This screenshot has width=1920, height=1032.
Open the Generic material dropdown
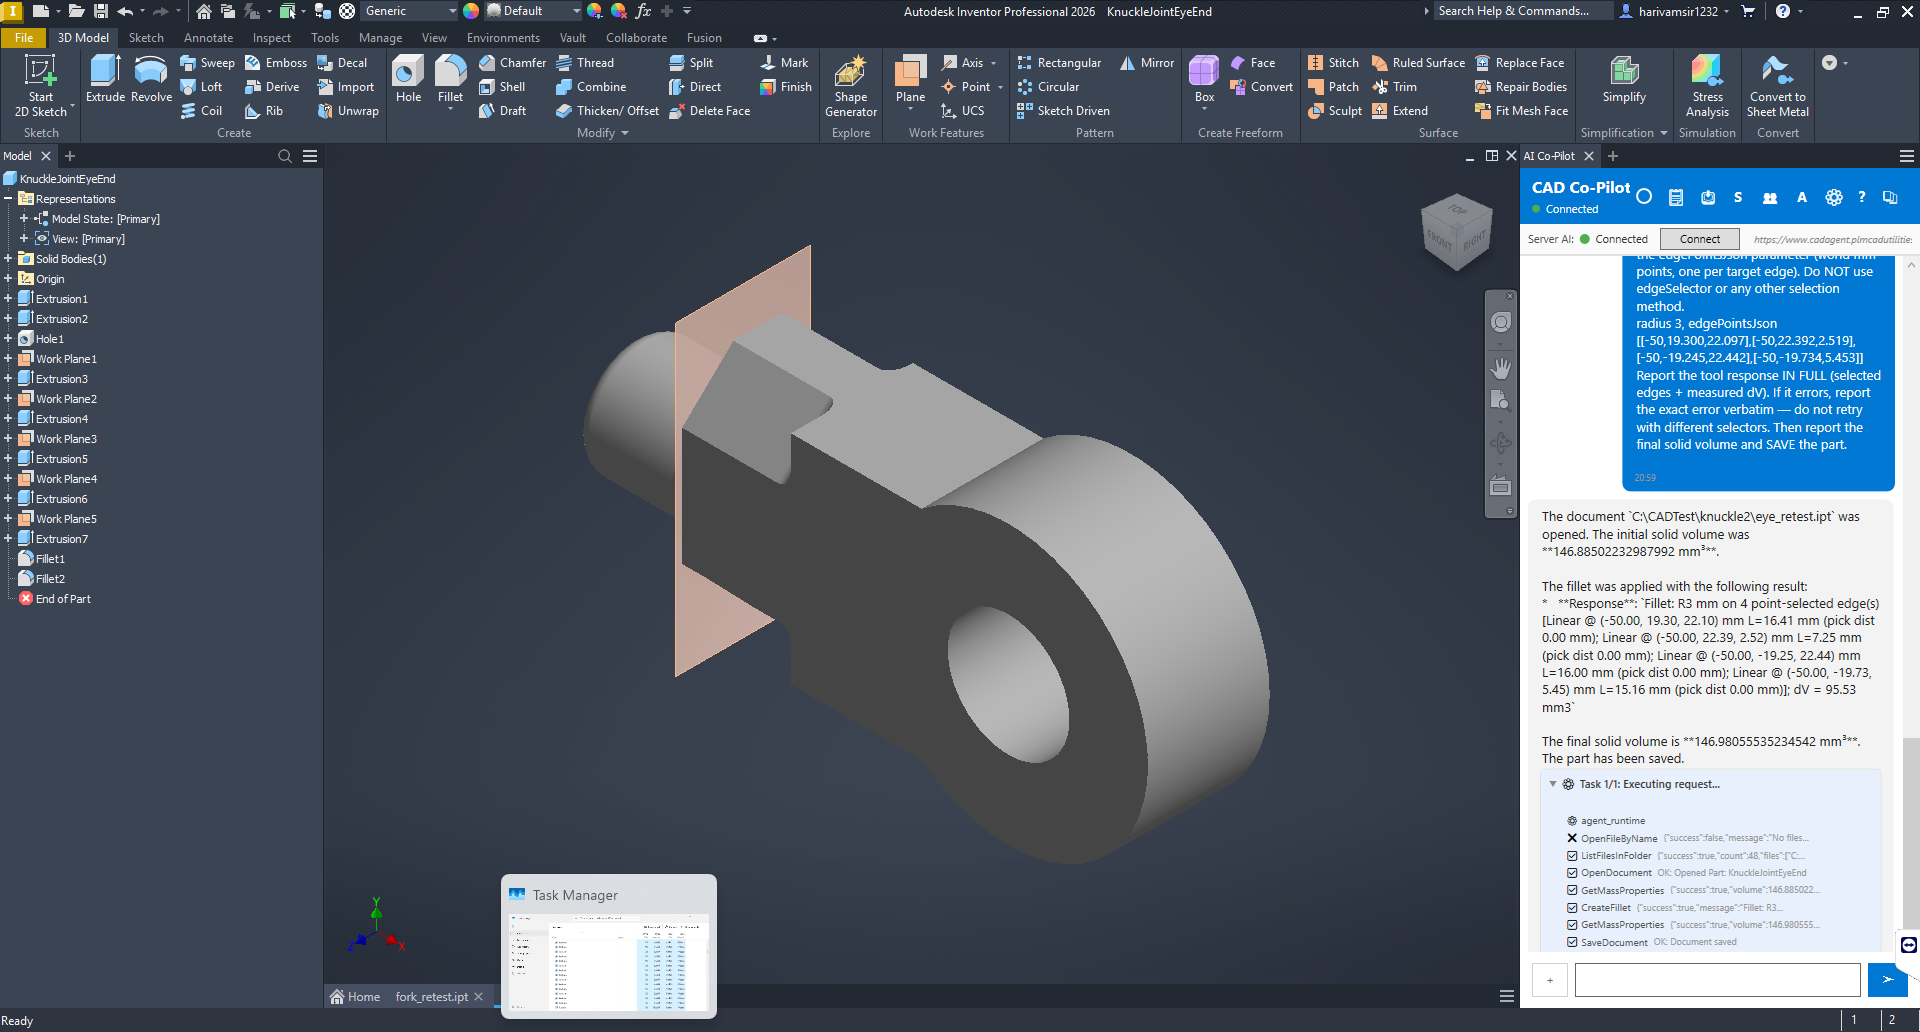[452, 11]
